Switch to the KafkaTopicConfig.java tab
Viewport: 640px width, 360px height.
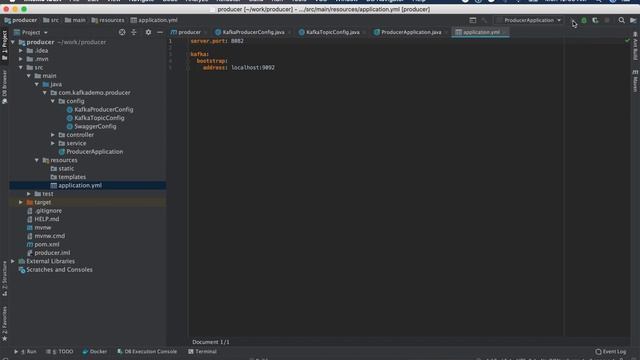click(x=332, y=32)
